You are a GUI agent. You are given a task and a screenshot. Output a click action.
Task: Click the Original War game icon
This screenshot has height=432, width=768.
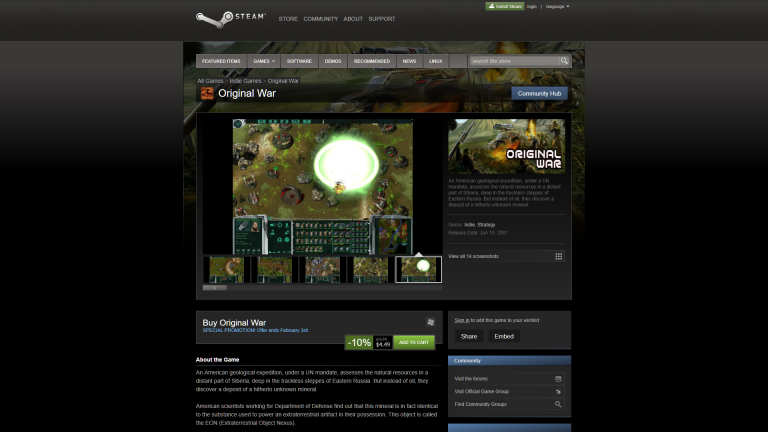207,93
